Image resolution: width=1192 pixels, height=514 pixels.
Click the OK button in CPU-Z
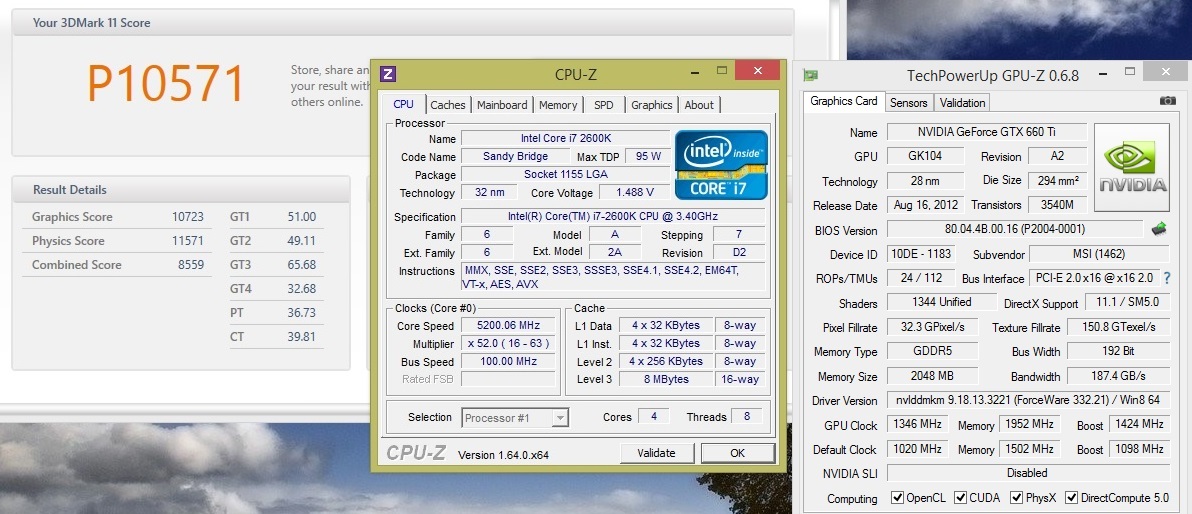[x=737, y=453]
